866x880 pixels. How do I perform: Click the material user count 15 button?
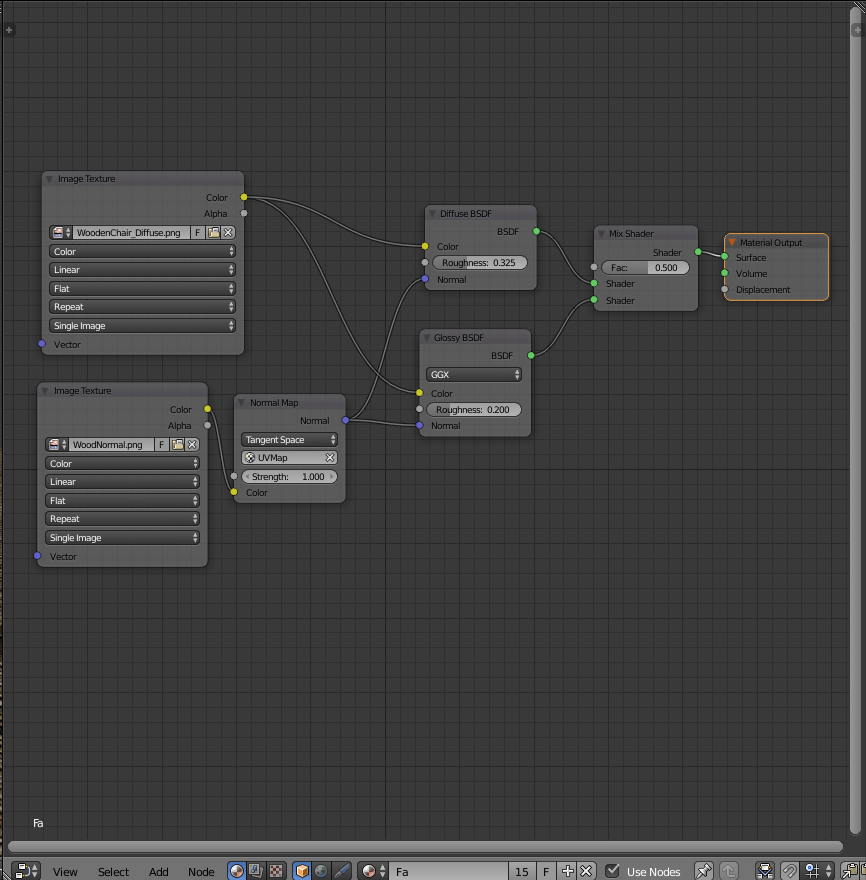(x=521, y=871)
